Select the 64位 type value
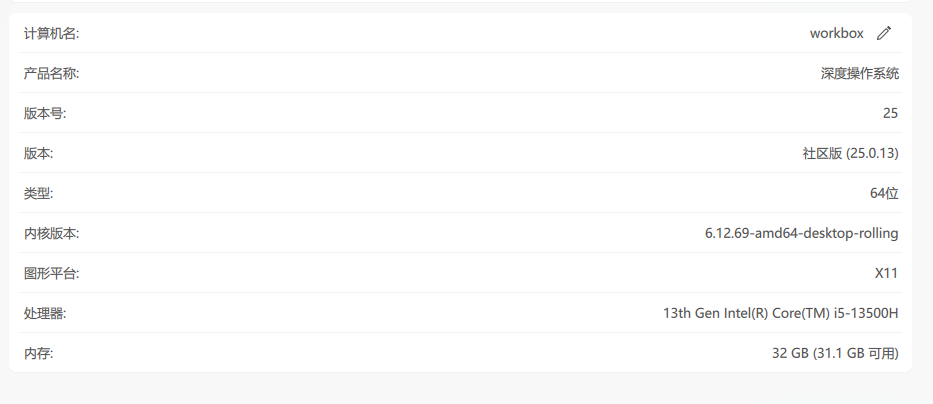This screenshot has height=404, width=933. 884,193
